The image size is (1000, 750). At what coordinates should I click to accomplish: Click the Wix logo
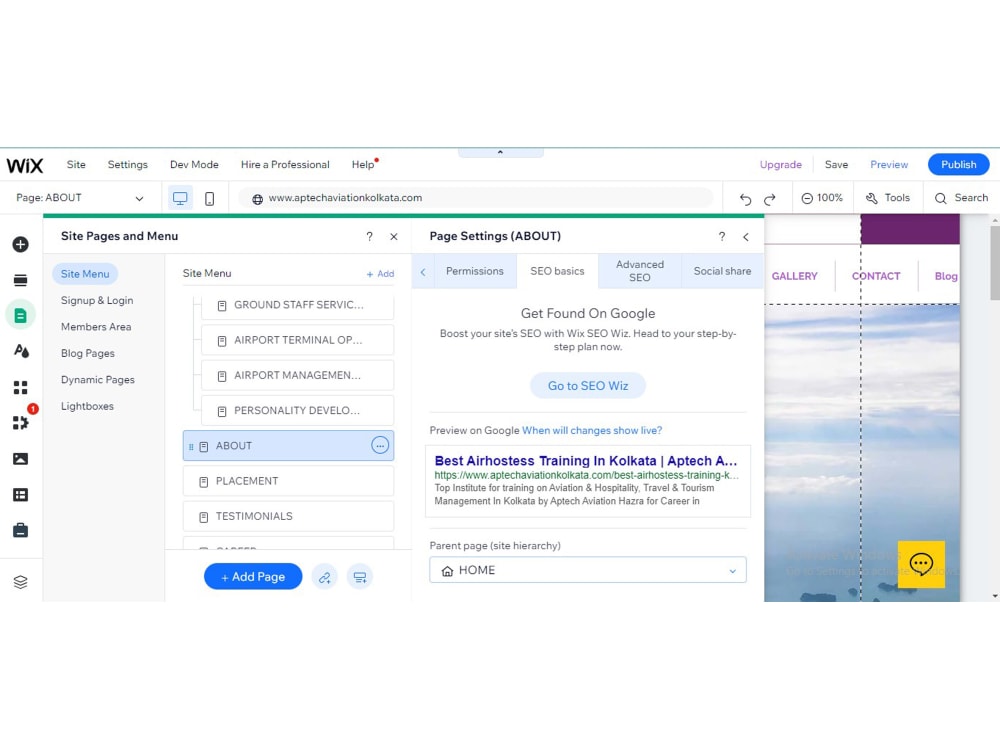25,165
